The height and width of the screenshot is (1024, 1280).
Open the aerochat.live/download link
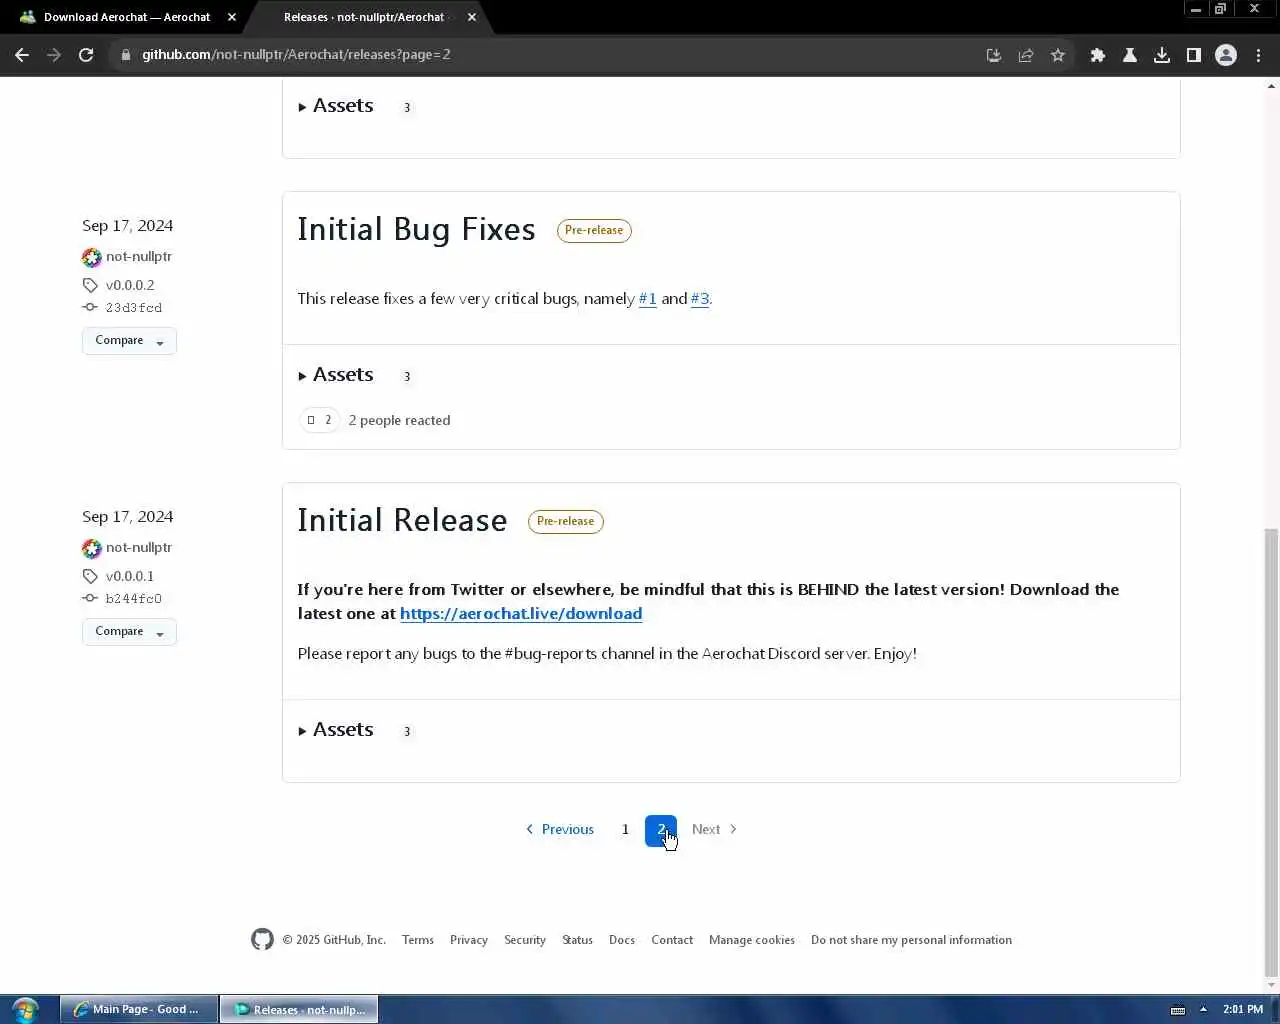[521, 614]
